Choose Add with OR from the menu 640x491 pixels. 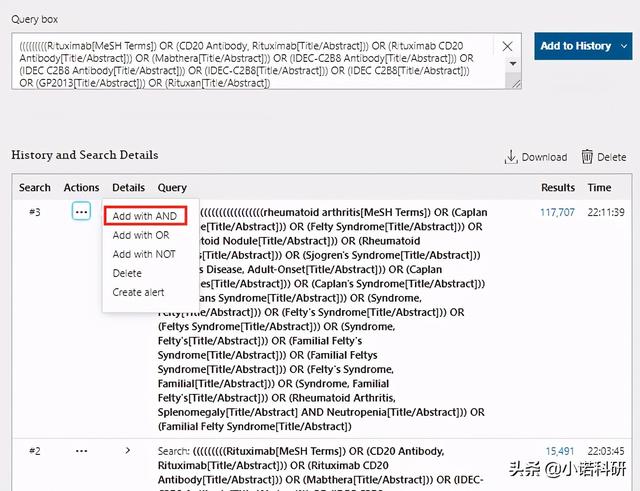pos(140,235)
